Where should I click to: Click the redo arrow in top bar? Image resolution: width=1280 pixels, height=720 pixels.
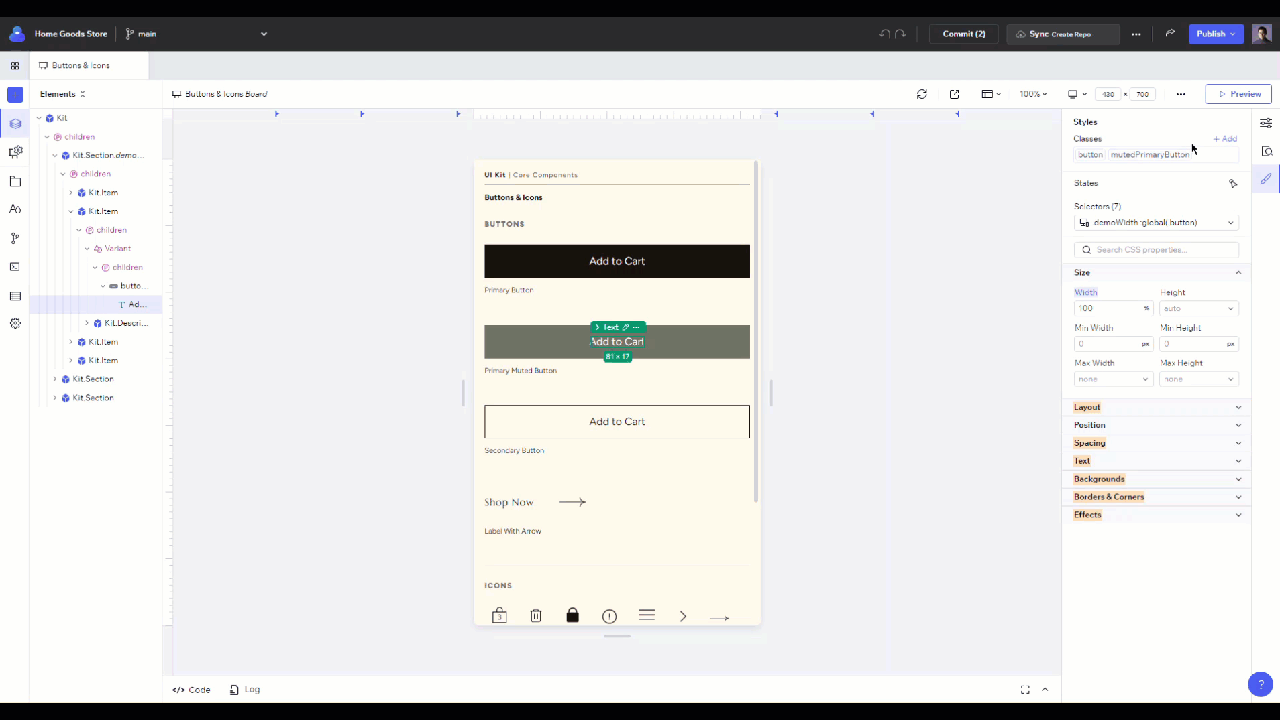900,34
